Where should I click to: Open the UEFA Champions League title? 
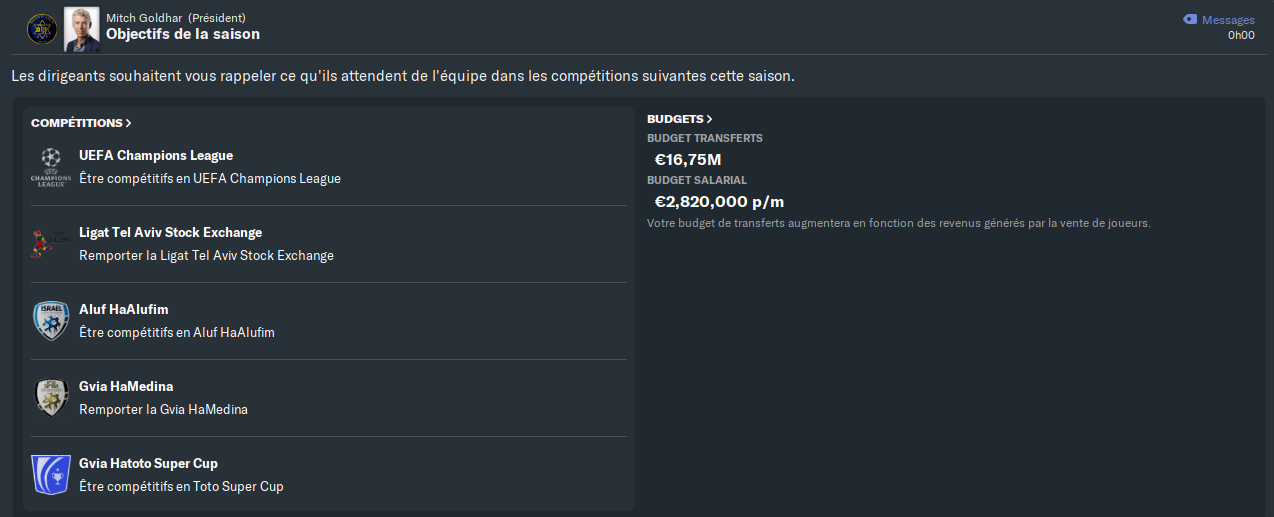click(156, 156)
